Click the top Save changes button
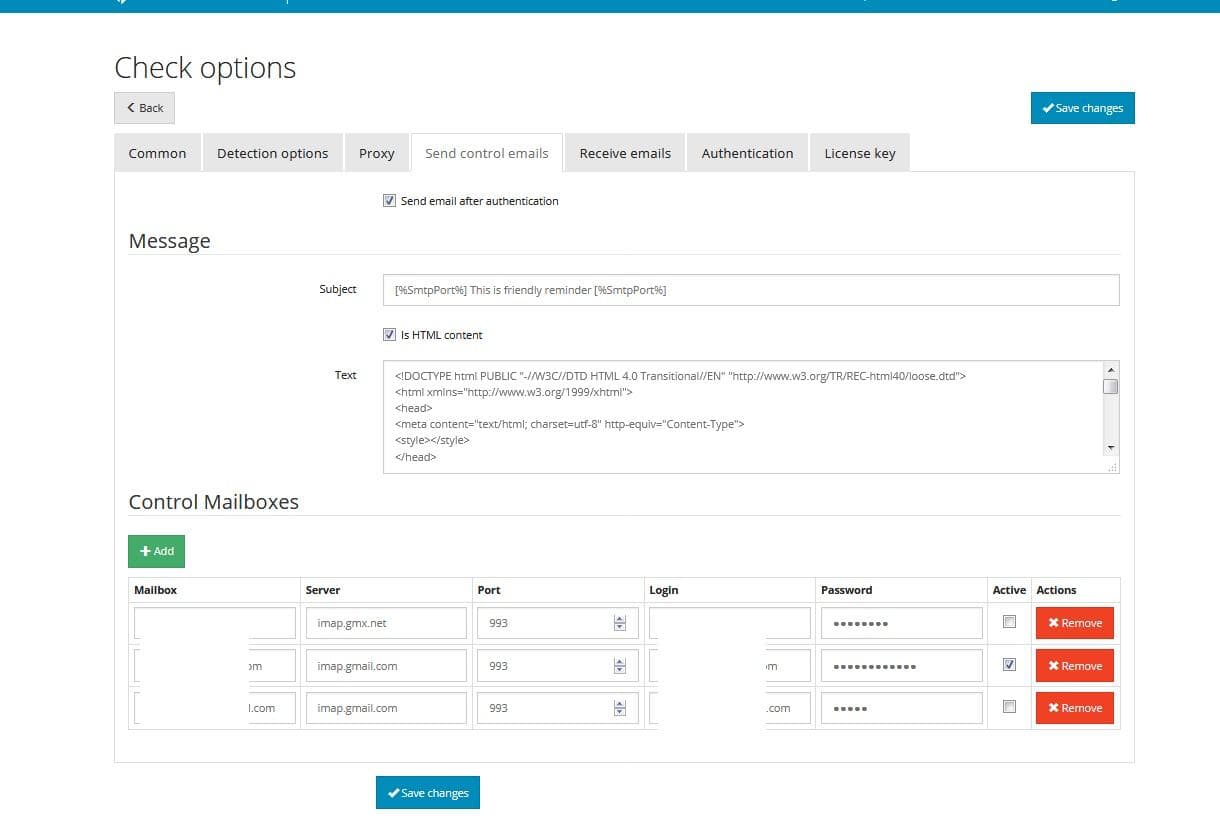Screen dimensions: 1220x826 [1082, 108]
